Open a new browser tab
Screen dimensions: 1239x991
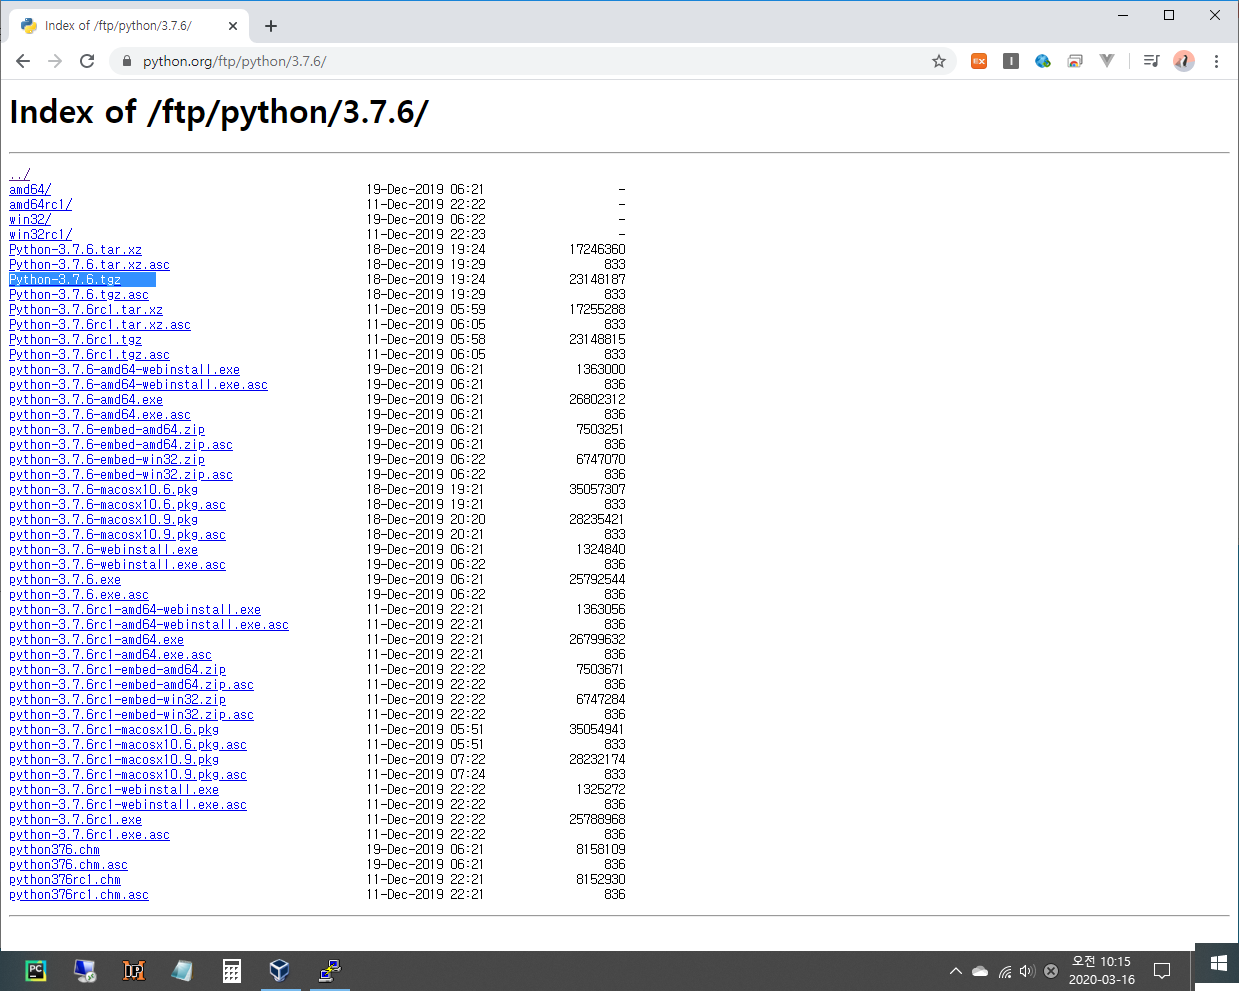271,26
